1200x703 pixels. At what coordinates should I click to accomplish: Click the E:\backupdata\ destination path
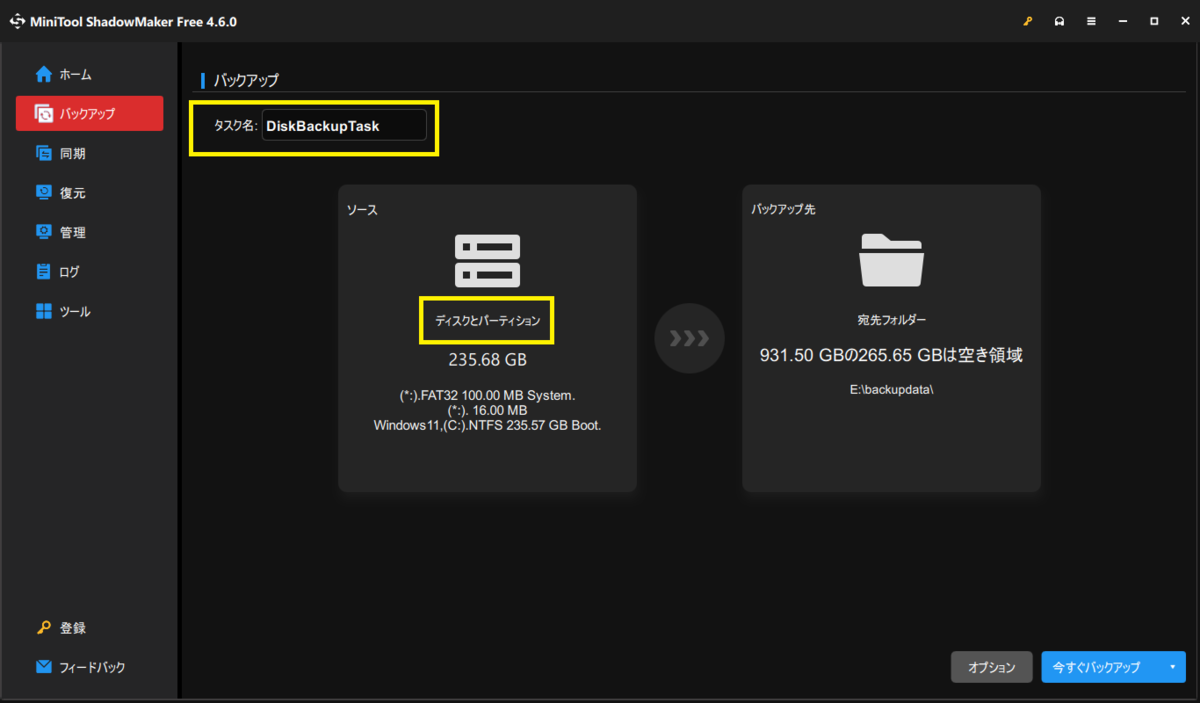click(891, 390)
